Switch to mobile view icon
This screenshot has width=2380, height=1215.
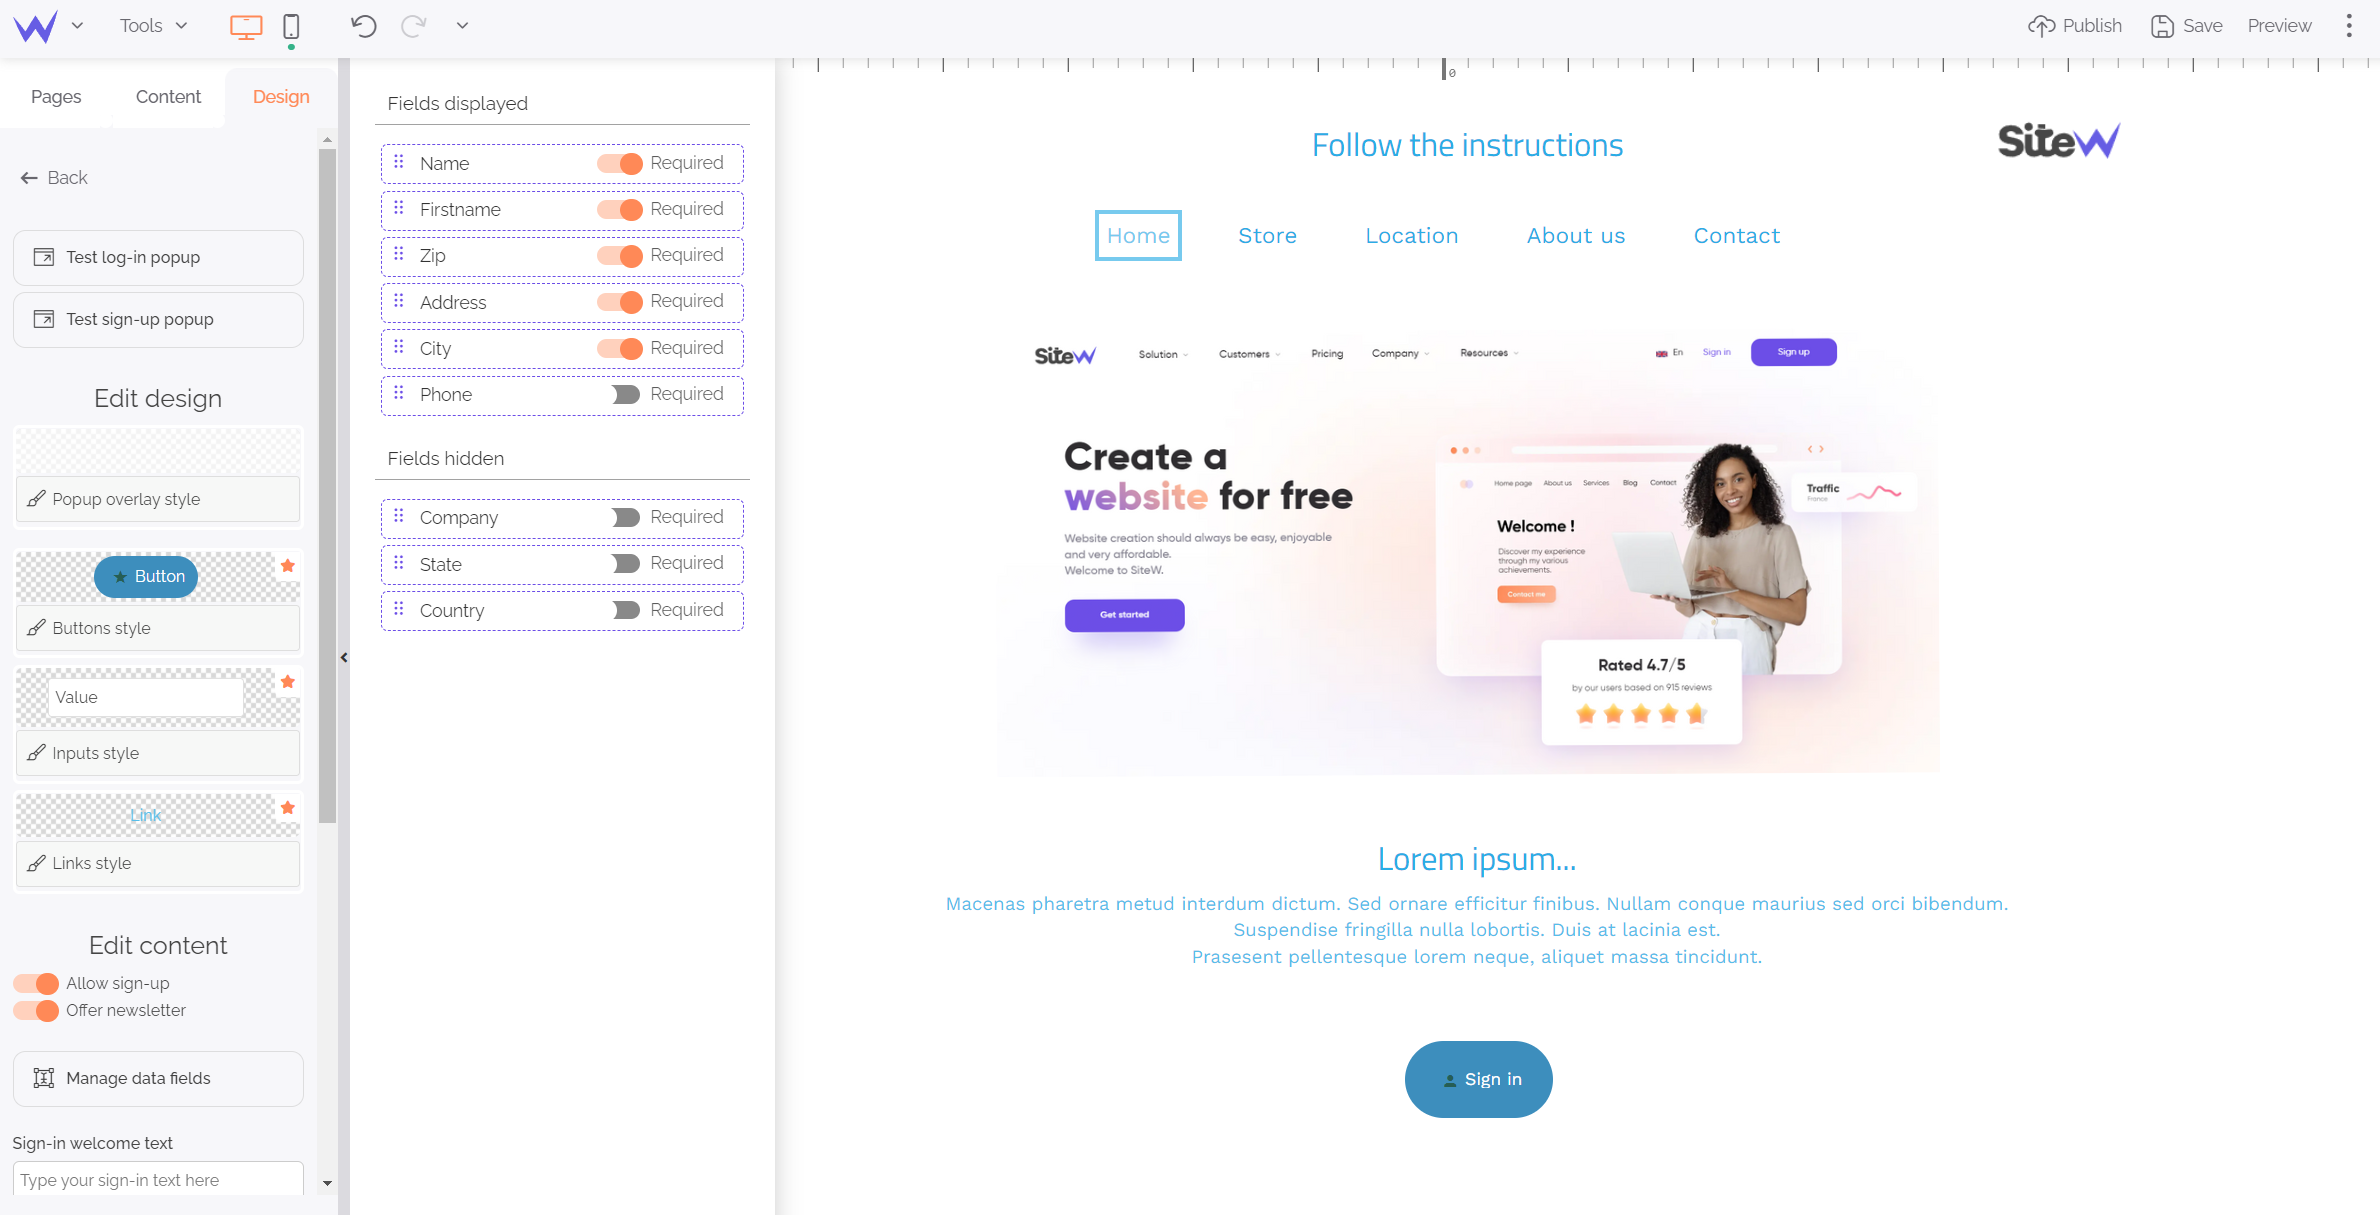click(x=291, y=25)
